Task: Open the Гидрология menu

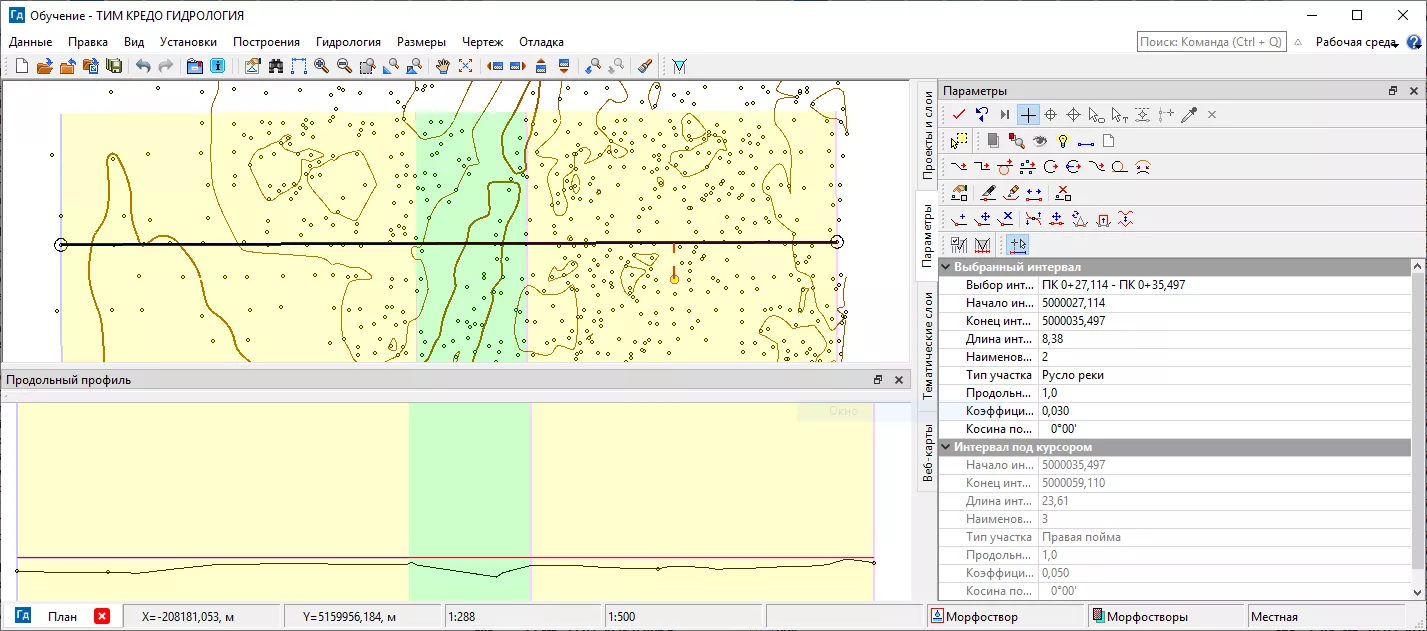Action: [348, 42]
